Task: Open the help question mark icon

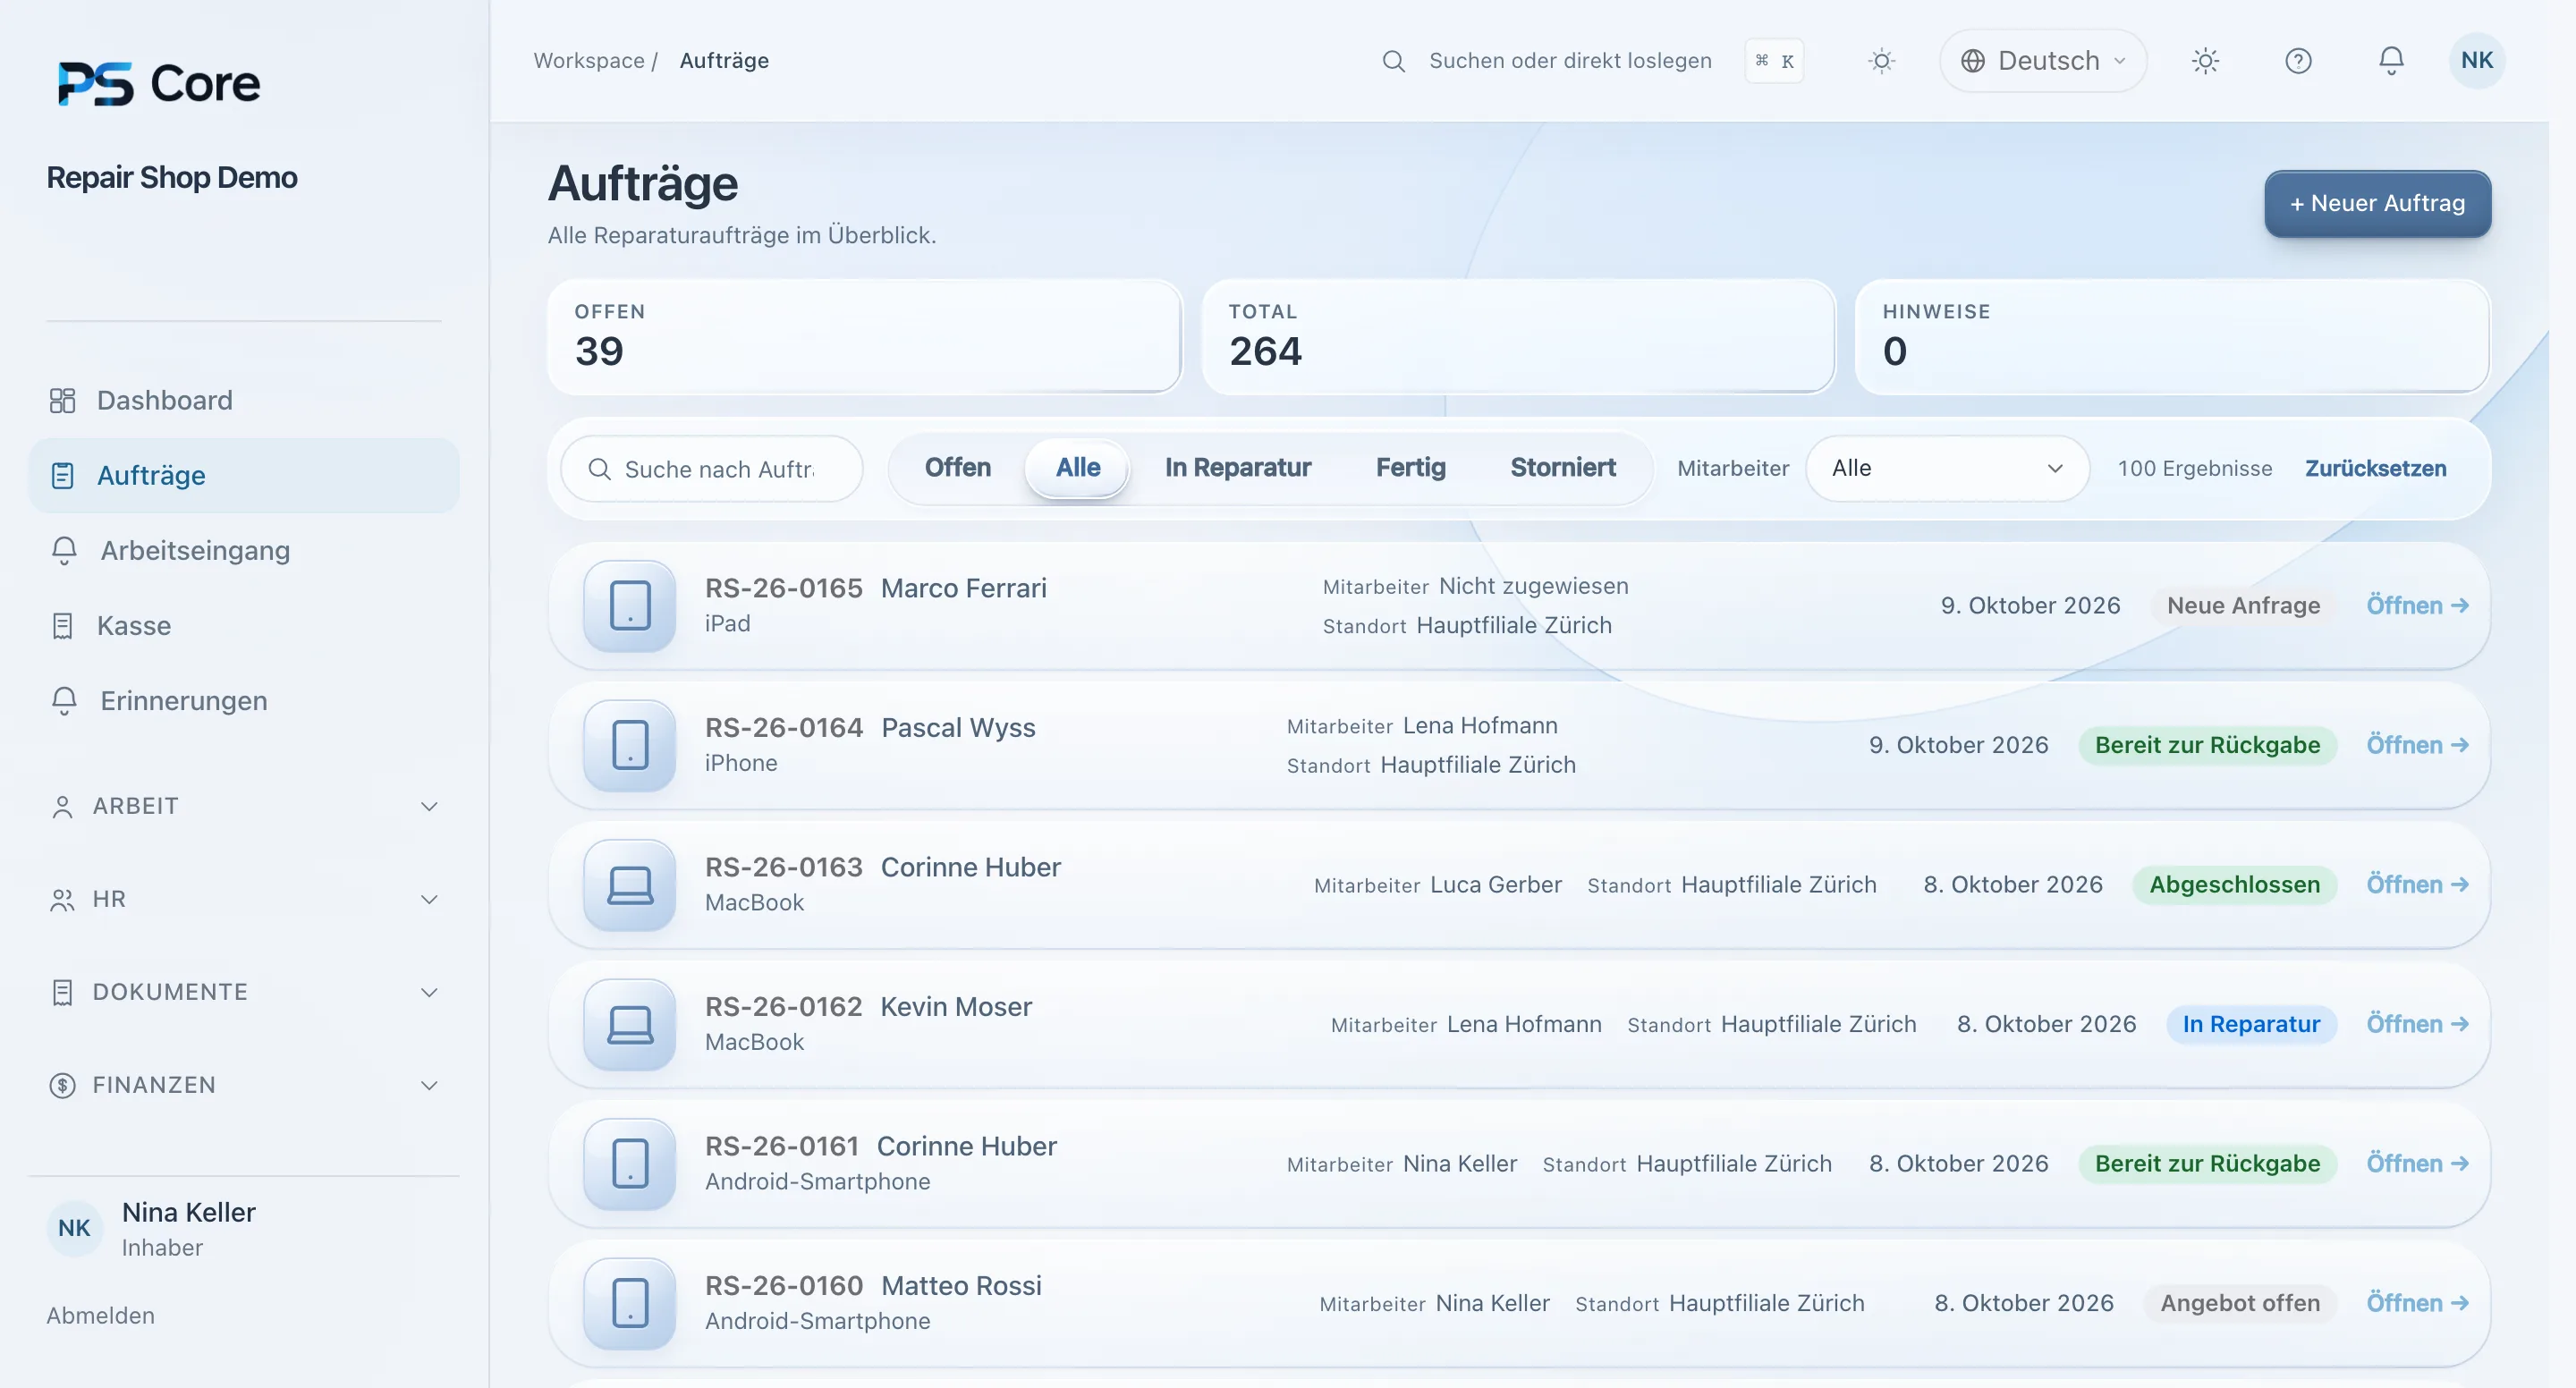Action: point(2298,61)
